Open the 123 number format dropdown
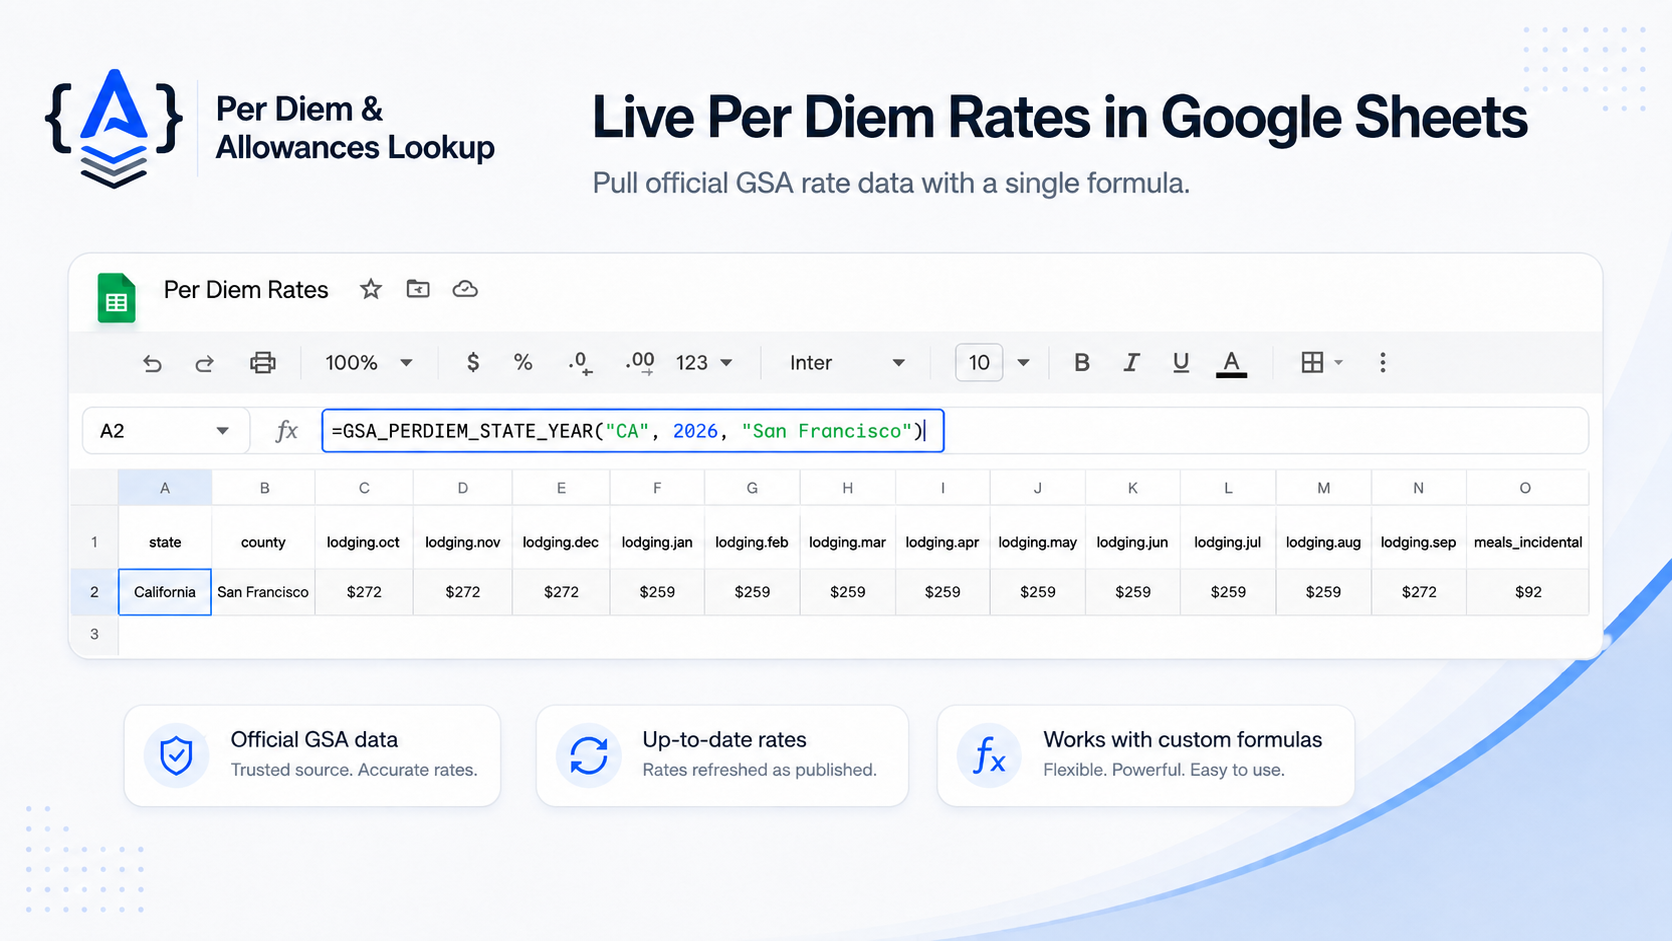The width and height of the screenshot is (1672, 941). tap(704, 362)
